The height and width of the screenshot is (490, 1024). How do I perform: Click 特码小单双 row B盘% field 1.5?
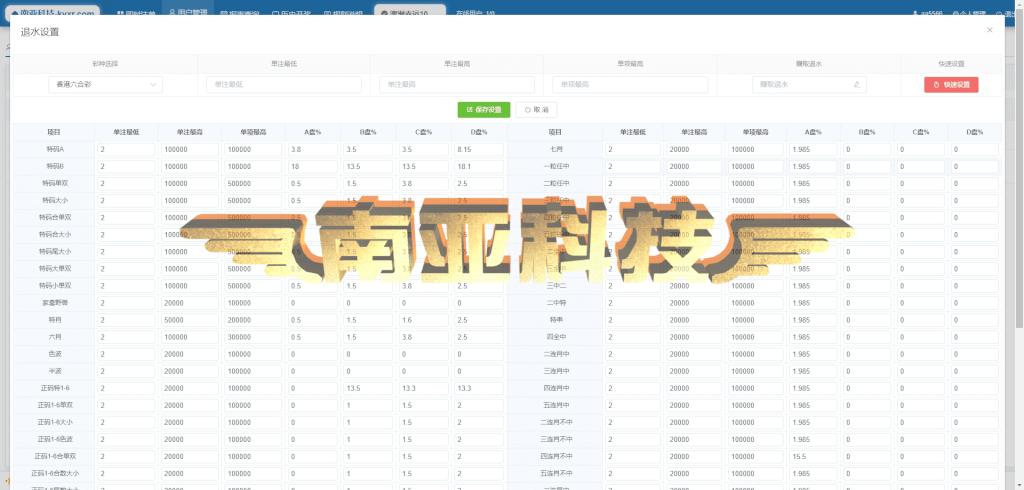pos(368,286)
